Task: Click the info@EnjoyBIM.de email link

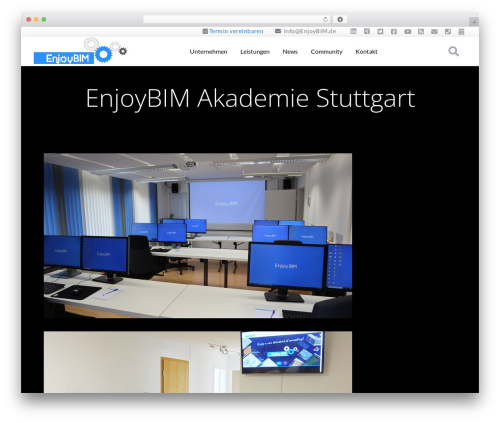Action: coord(310,31)
